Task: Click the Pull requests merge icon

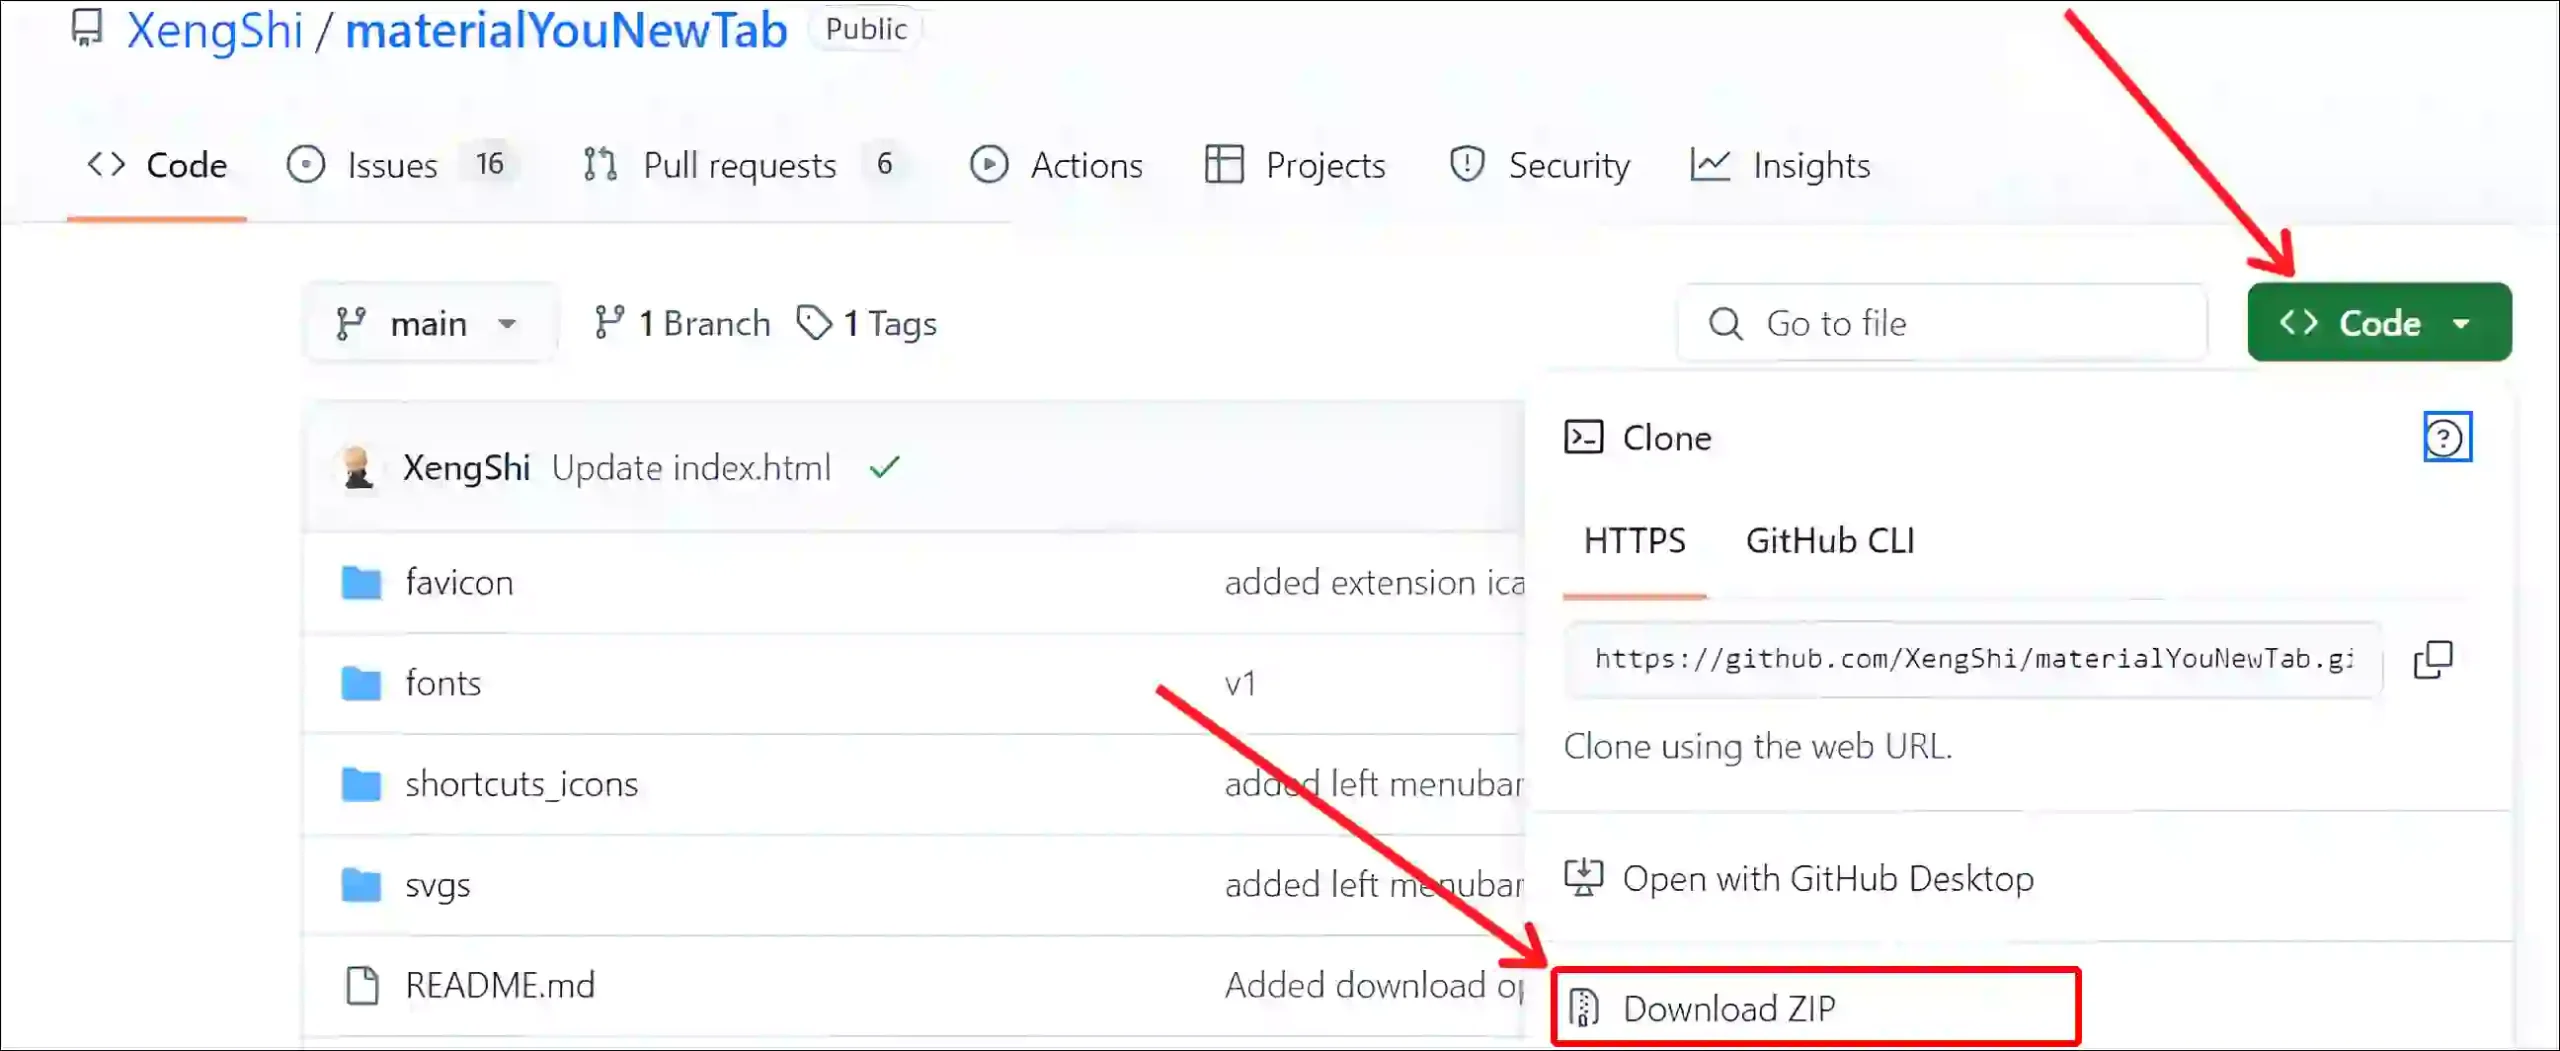Action: click(x=600, y=164)
